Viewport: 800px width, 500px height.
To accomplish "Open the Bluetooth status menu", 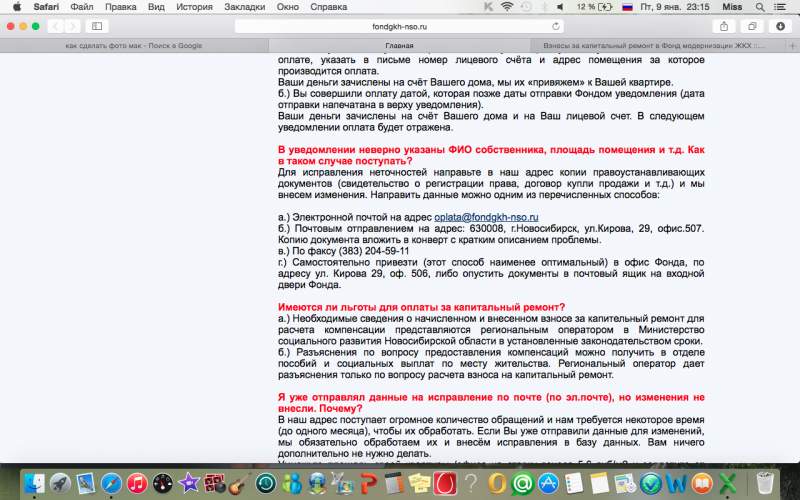I will [544, 7].
